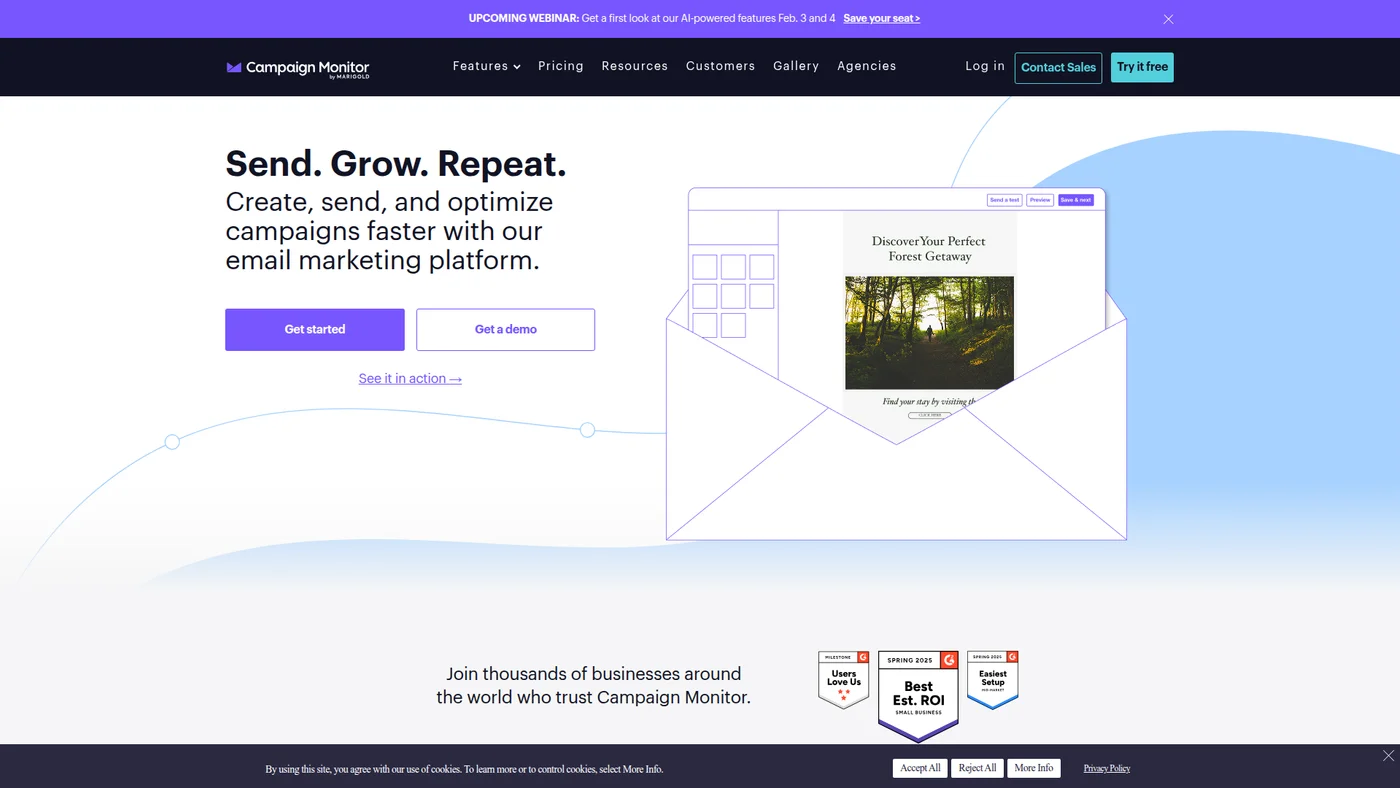Click Log in
This screenshot has width=1400, height=788.
pos(984,66)
